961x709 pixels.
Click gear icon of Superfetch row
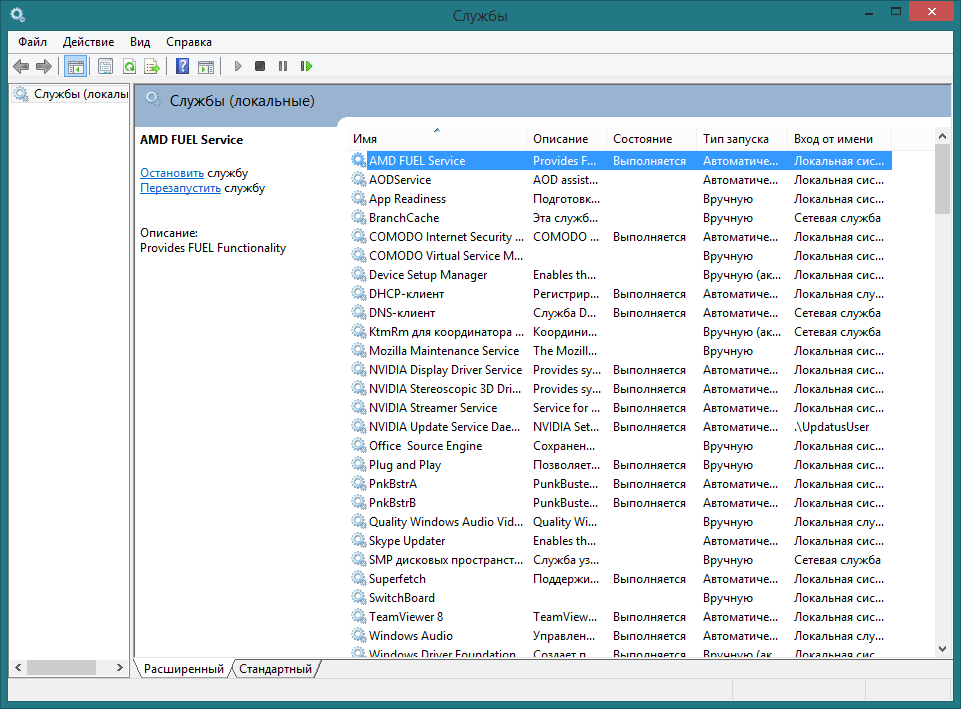359,578
